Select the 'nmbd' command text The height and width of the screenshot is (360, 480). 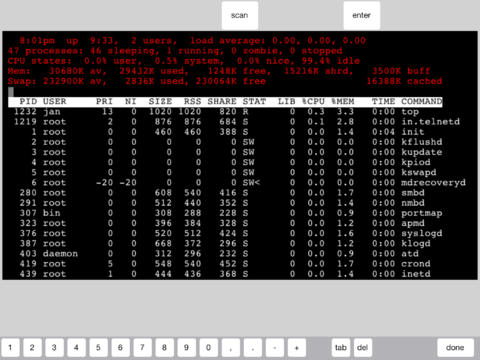point(413,203)
